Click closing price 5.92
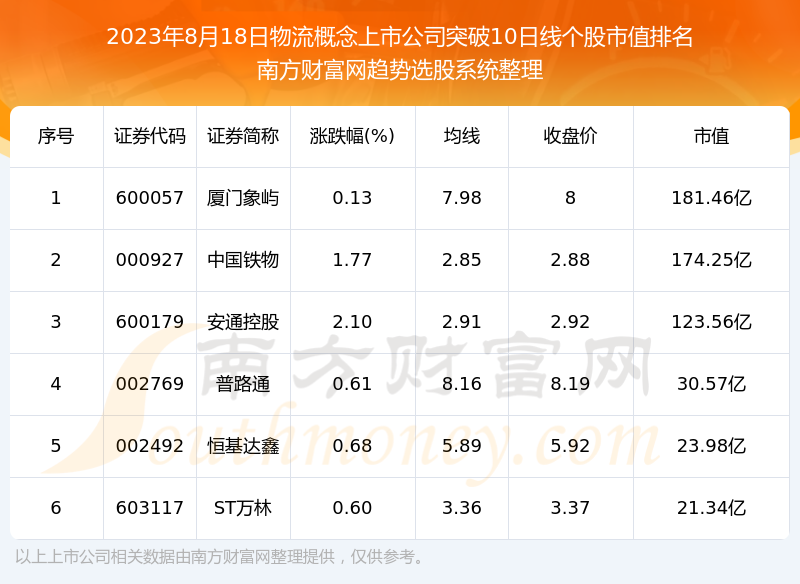The height and width of the screenshot is (584, 800). 570,446
